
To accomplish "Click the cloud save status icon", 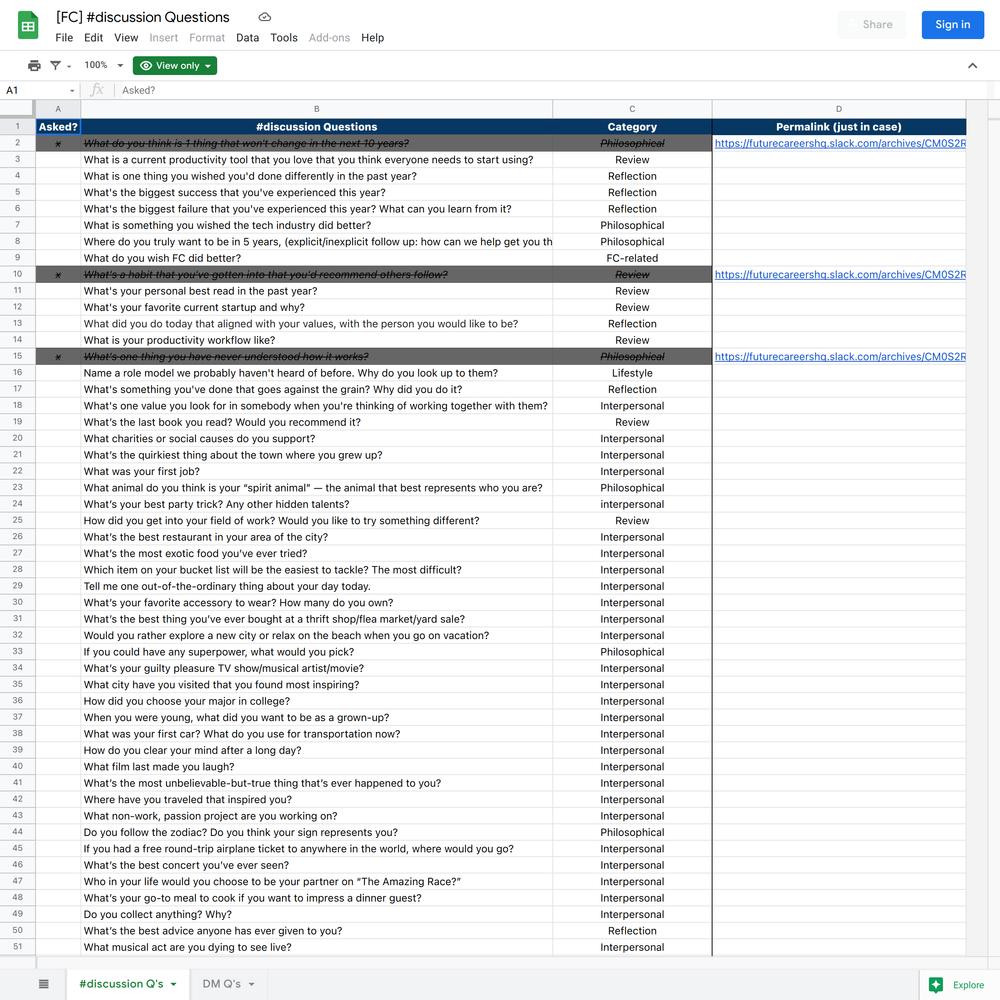I will (x=265, y=17).
